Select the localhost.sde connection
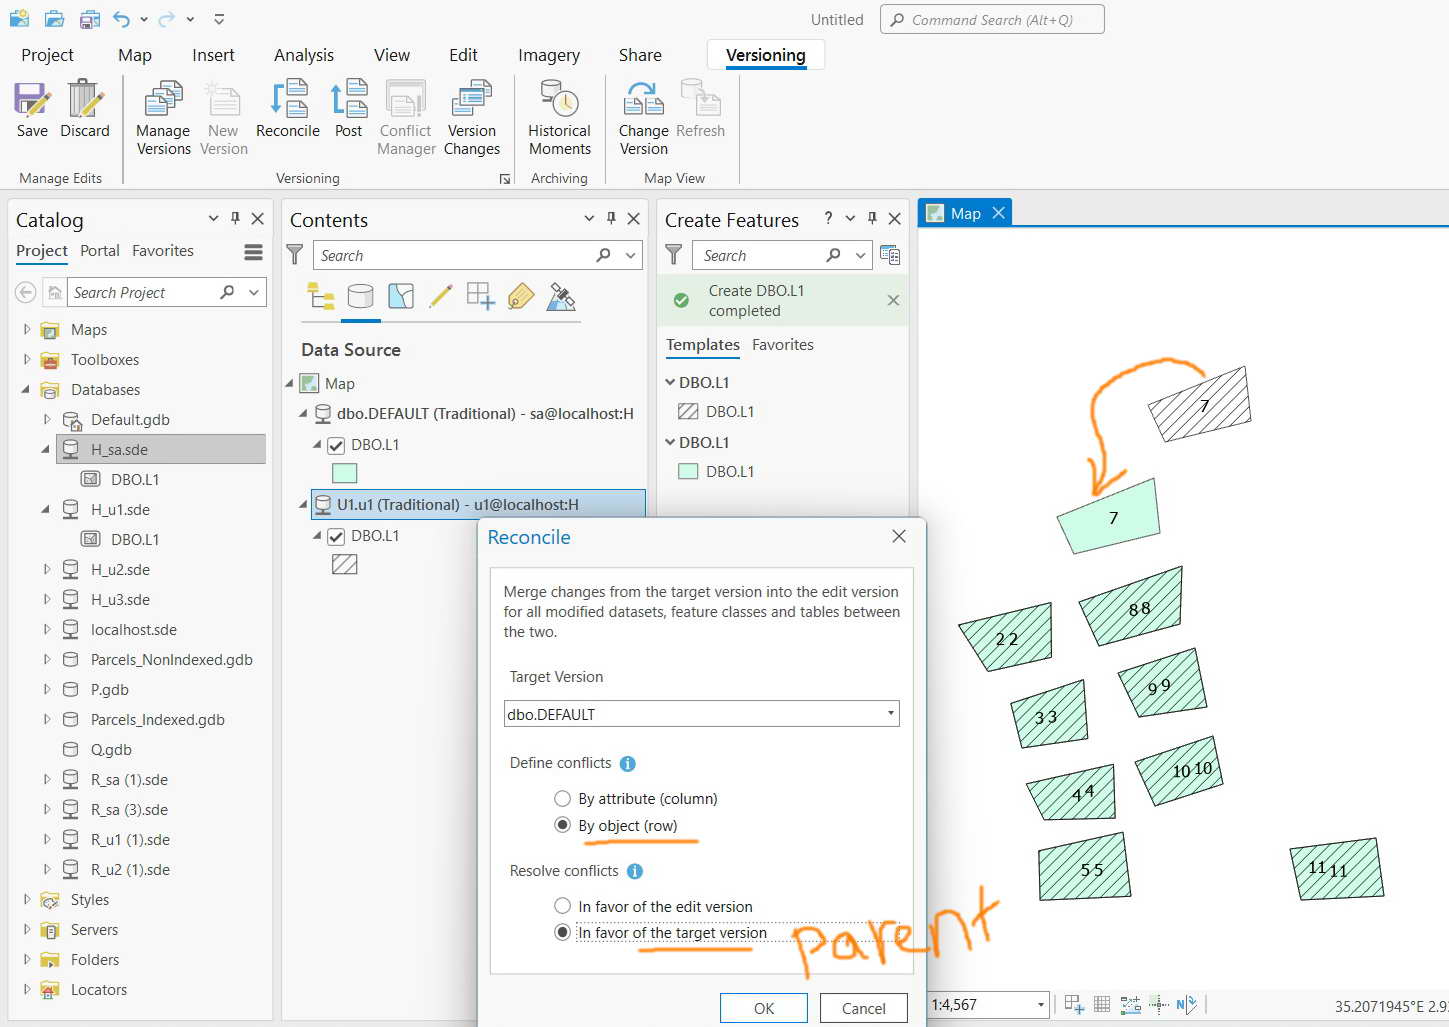Image resolution: width=1449 pixels, height=1027 pixels. (133, 629)
